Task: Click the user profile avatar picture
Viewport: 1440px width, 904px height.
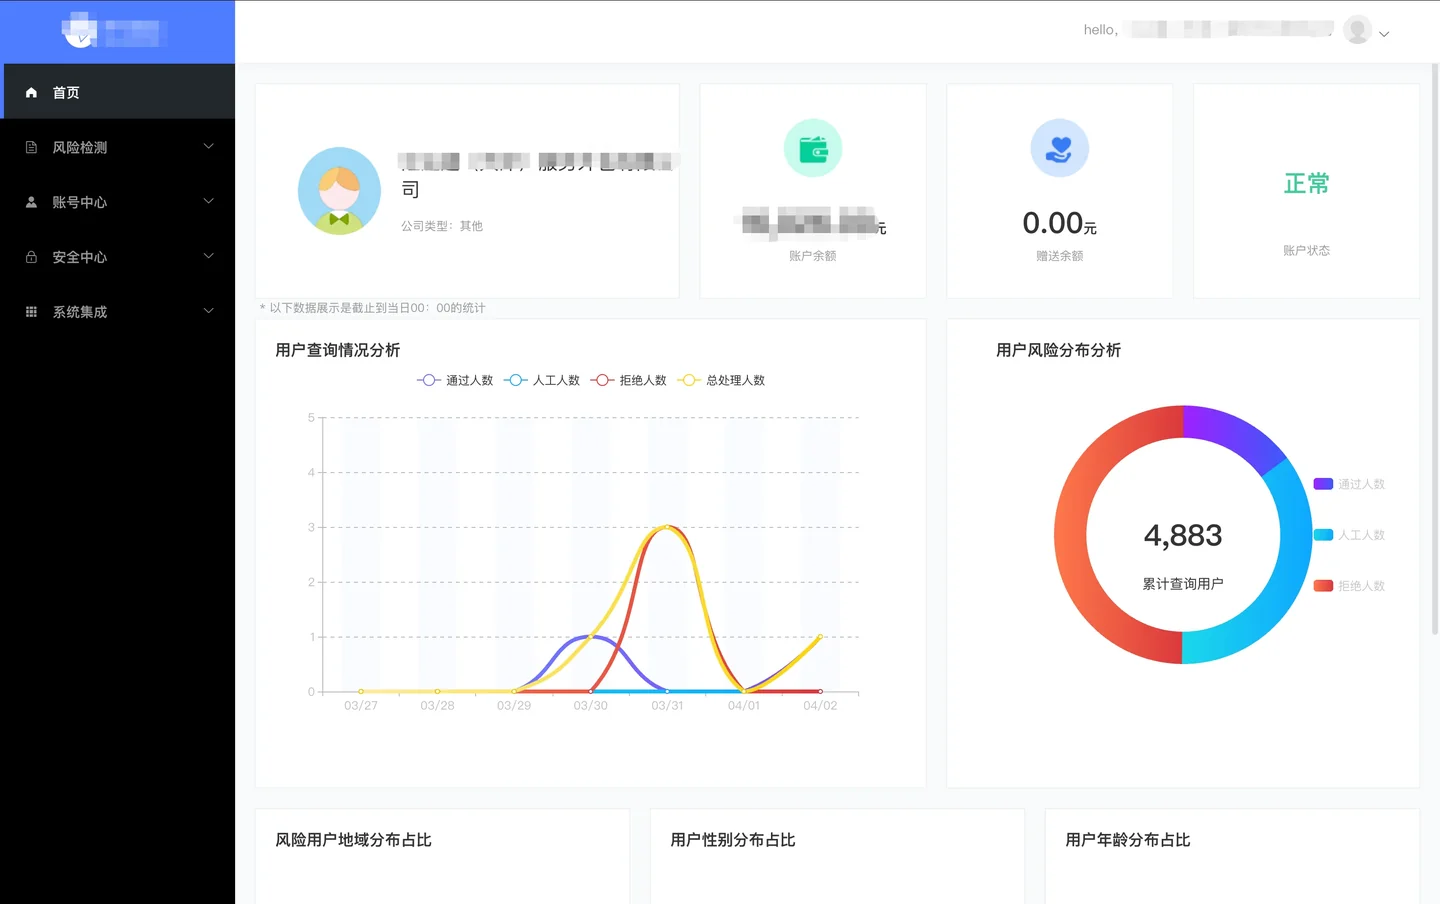Action: (1357, 29)
